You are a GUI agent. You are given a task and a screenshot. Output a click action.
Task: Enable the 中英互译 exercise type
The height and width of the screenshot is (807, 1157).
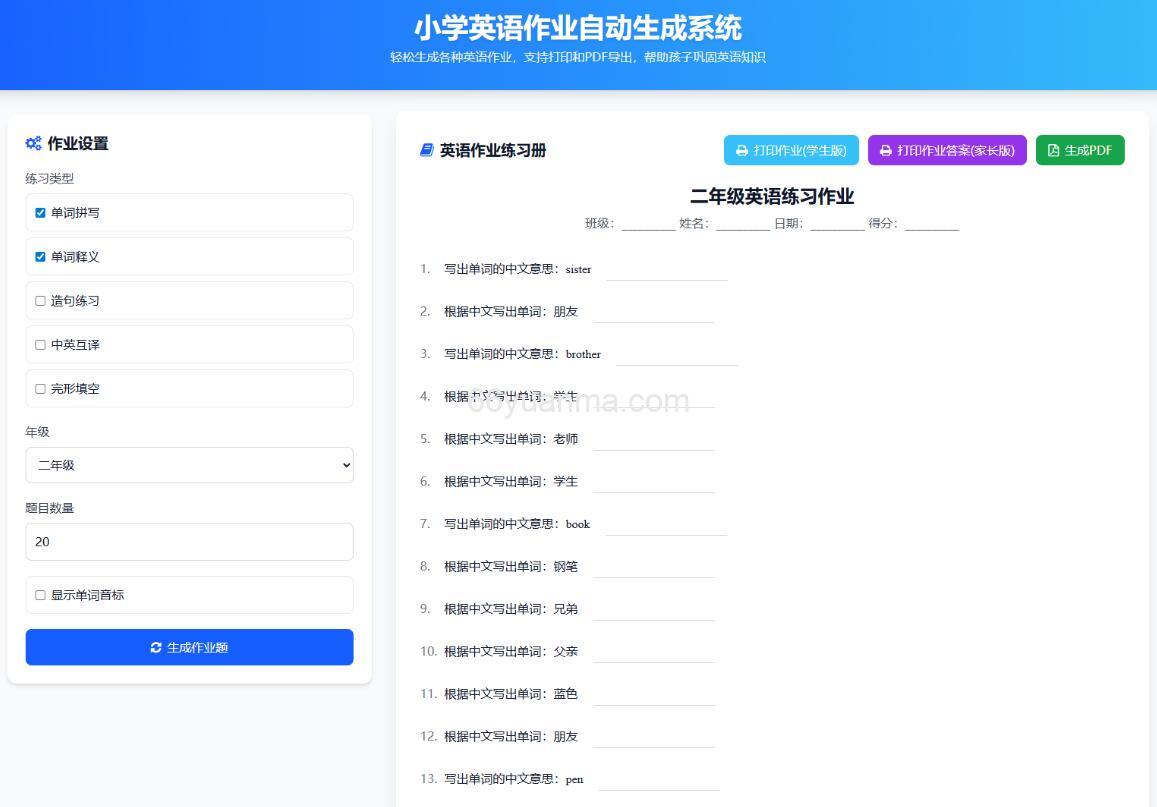click(x=41, y=344)
